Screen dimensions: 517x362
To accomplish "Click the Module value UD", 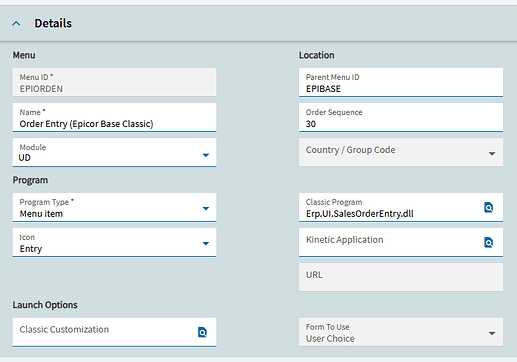I will (x=25, y=158).
